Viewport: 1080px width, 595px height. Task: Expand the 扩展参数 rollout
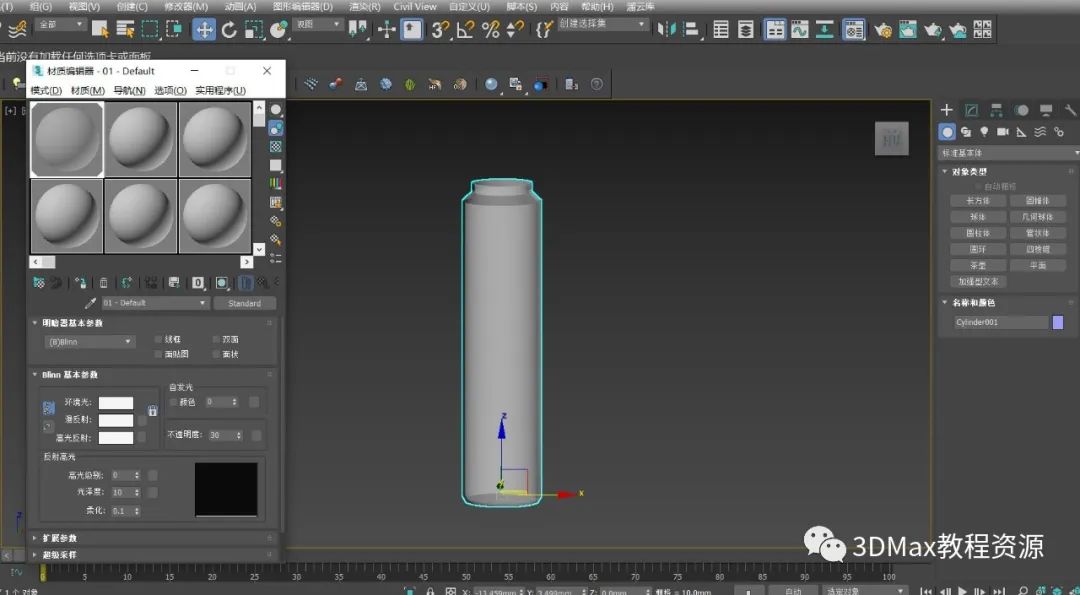(x=59, y=538)
